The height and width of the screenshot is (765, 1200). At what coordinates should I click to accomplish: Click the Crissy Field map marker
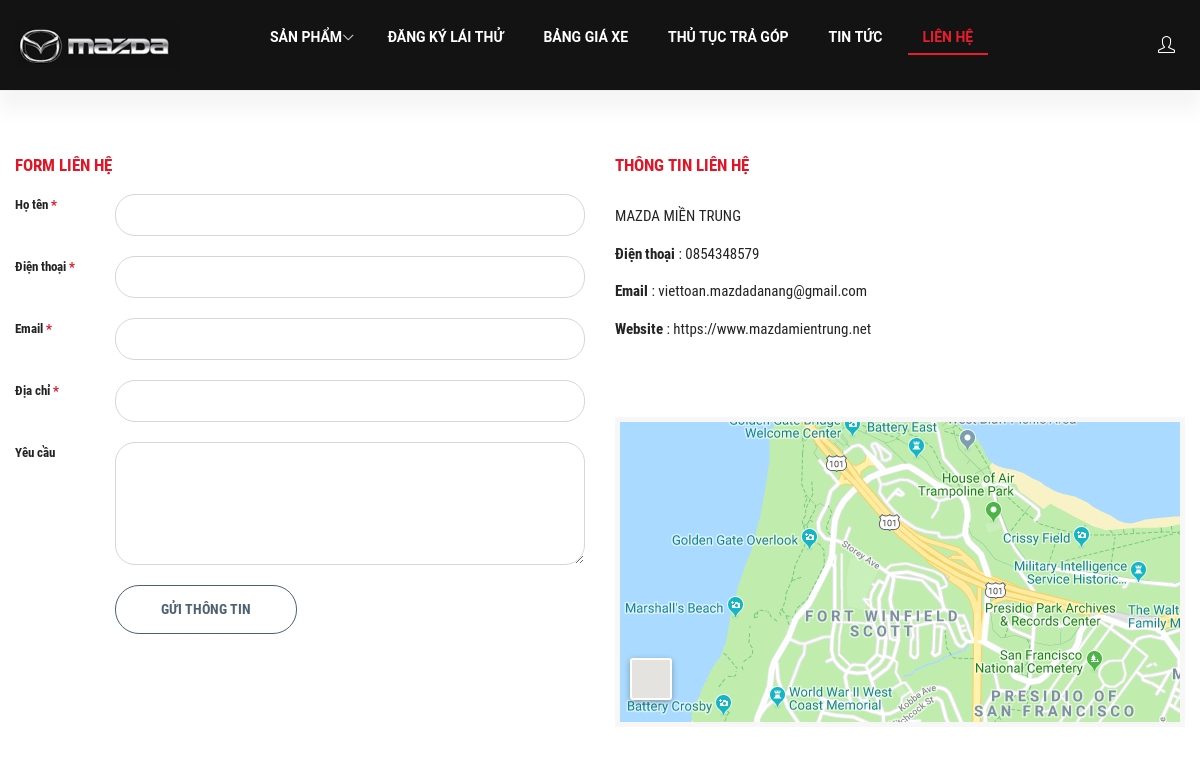(1081, 537)
